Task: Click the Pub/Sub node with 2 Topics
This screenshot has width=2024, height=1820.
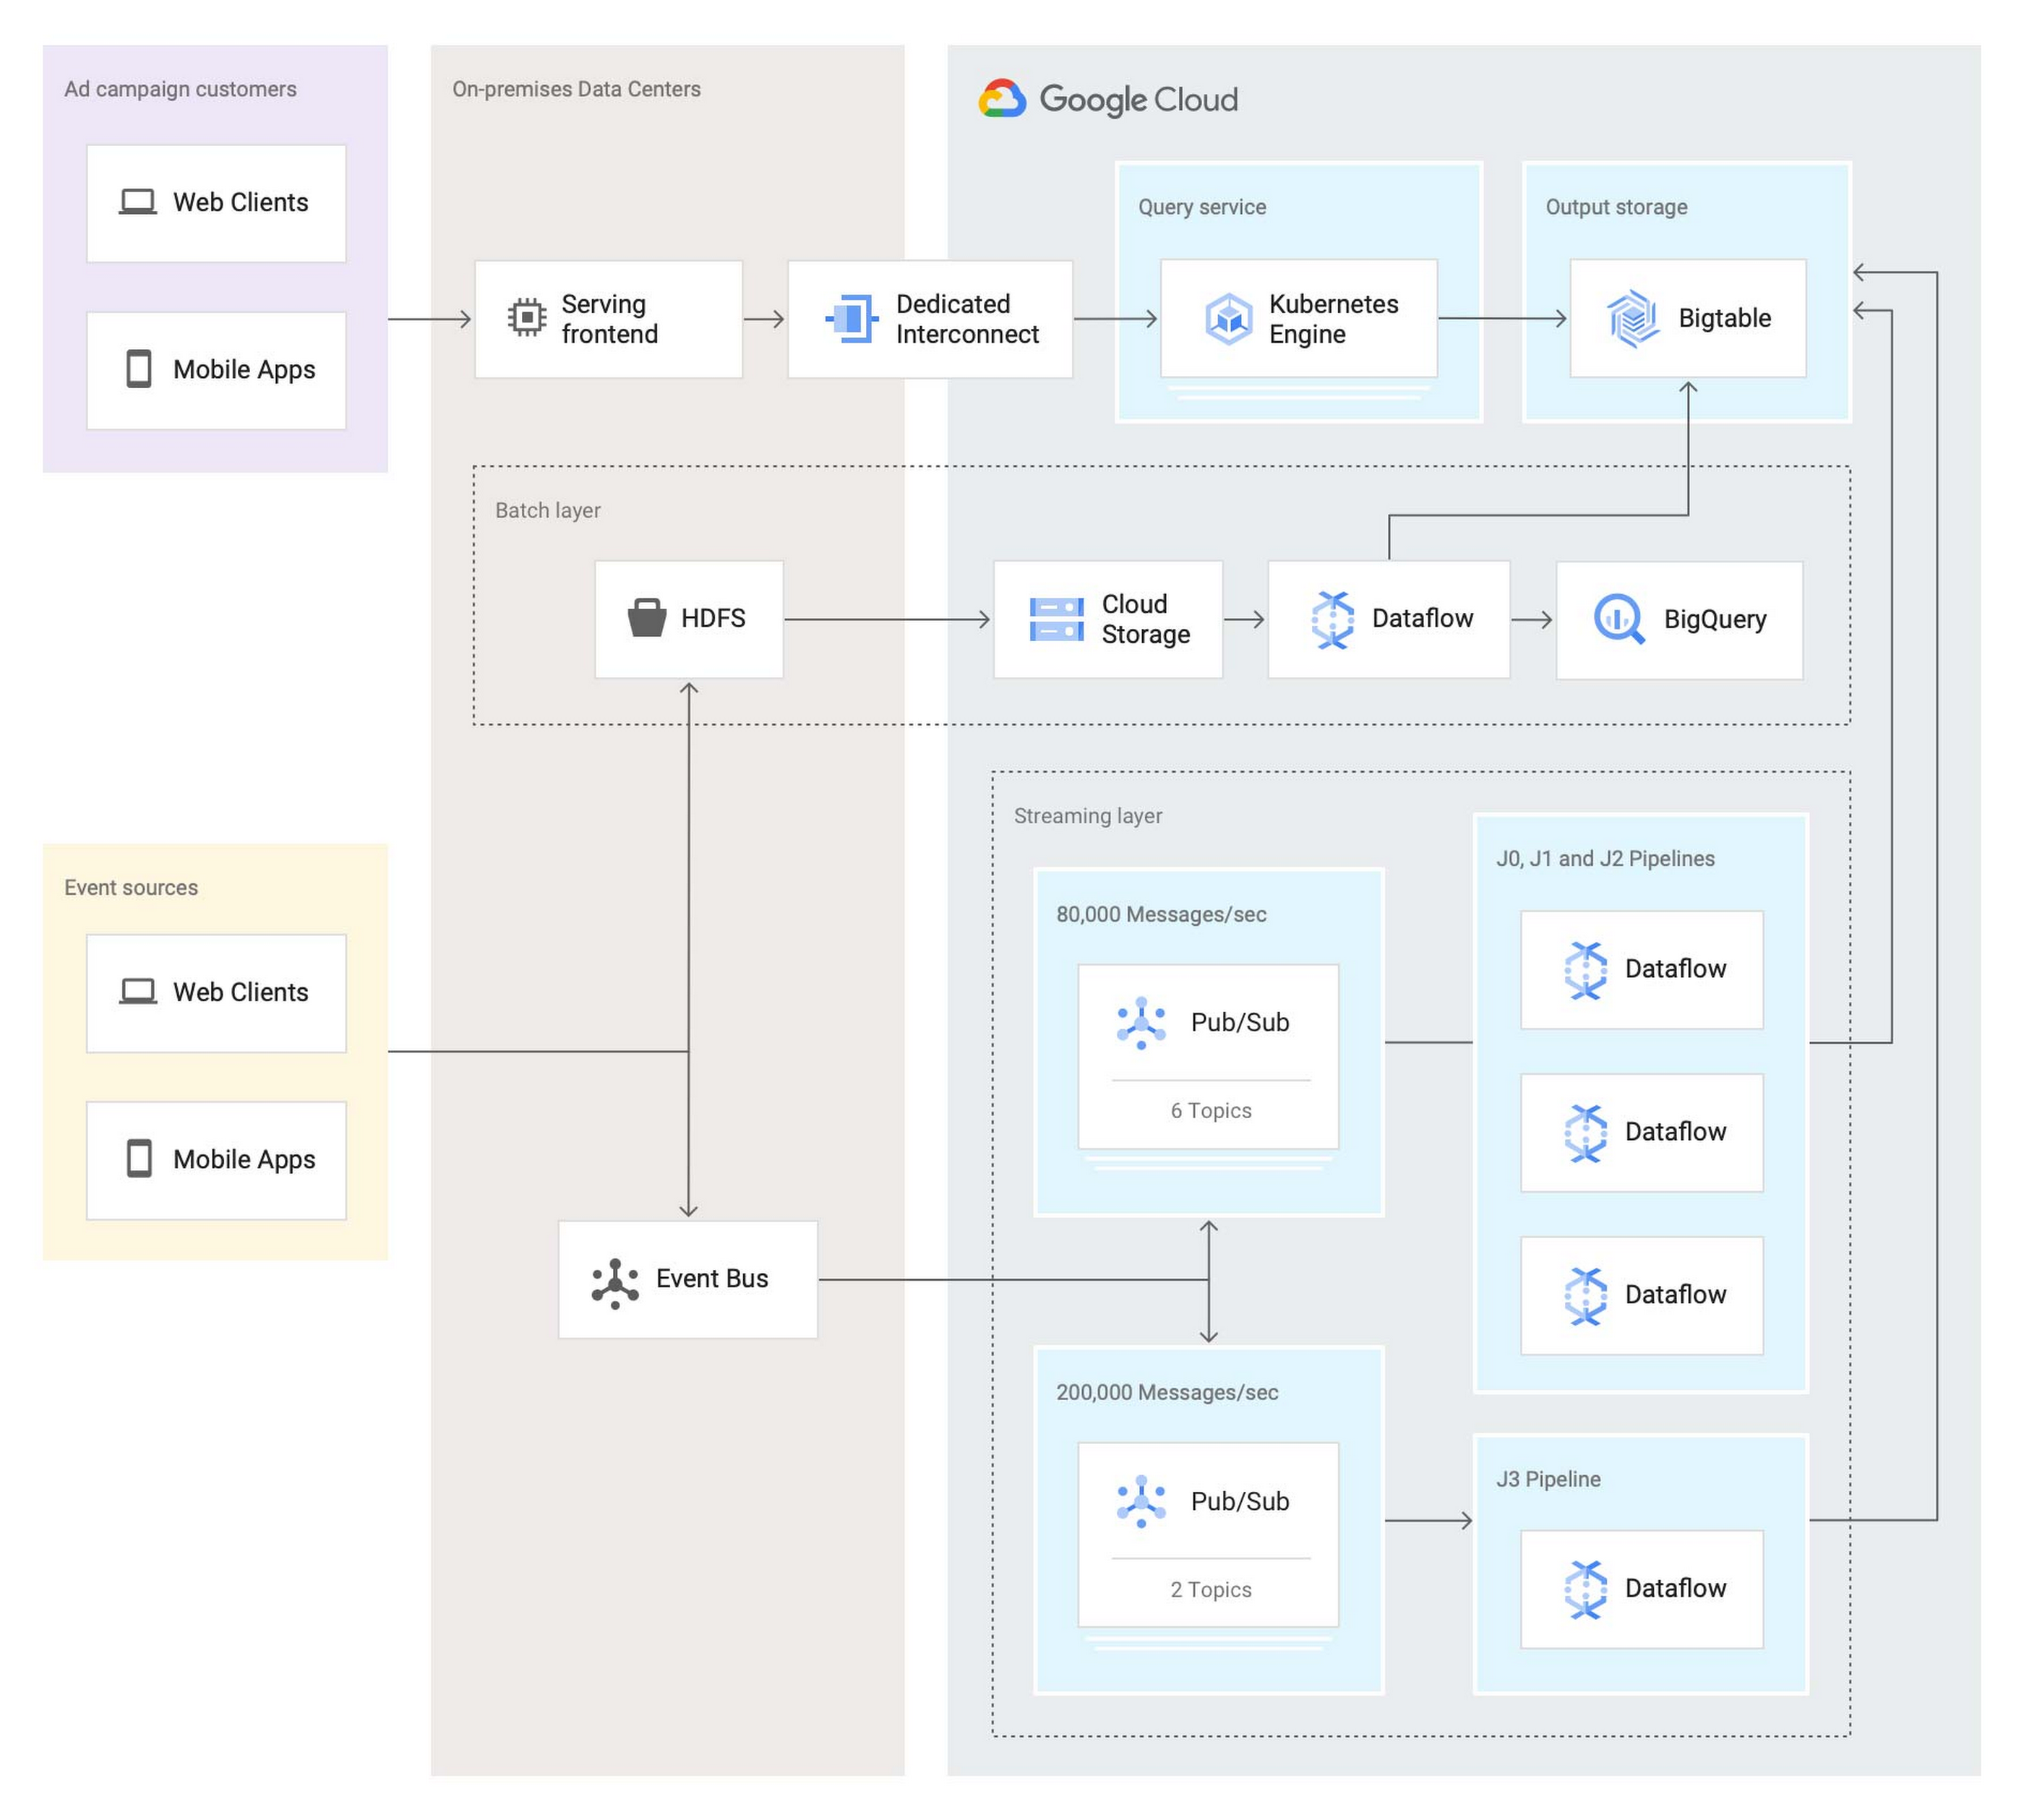Action: (x=1141, y=1501)
